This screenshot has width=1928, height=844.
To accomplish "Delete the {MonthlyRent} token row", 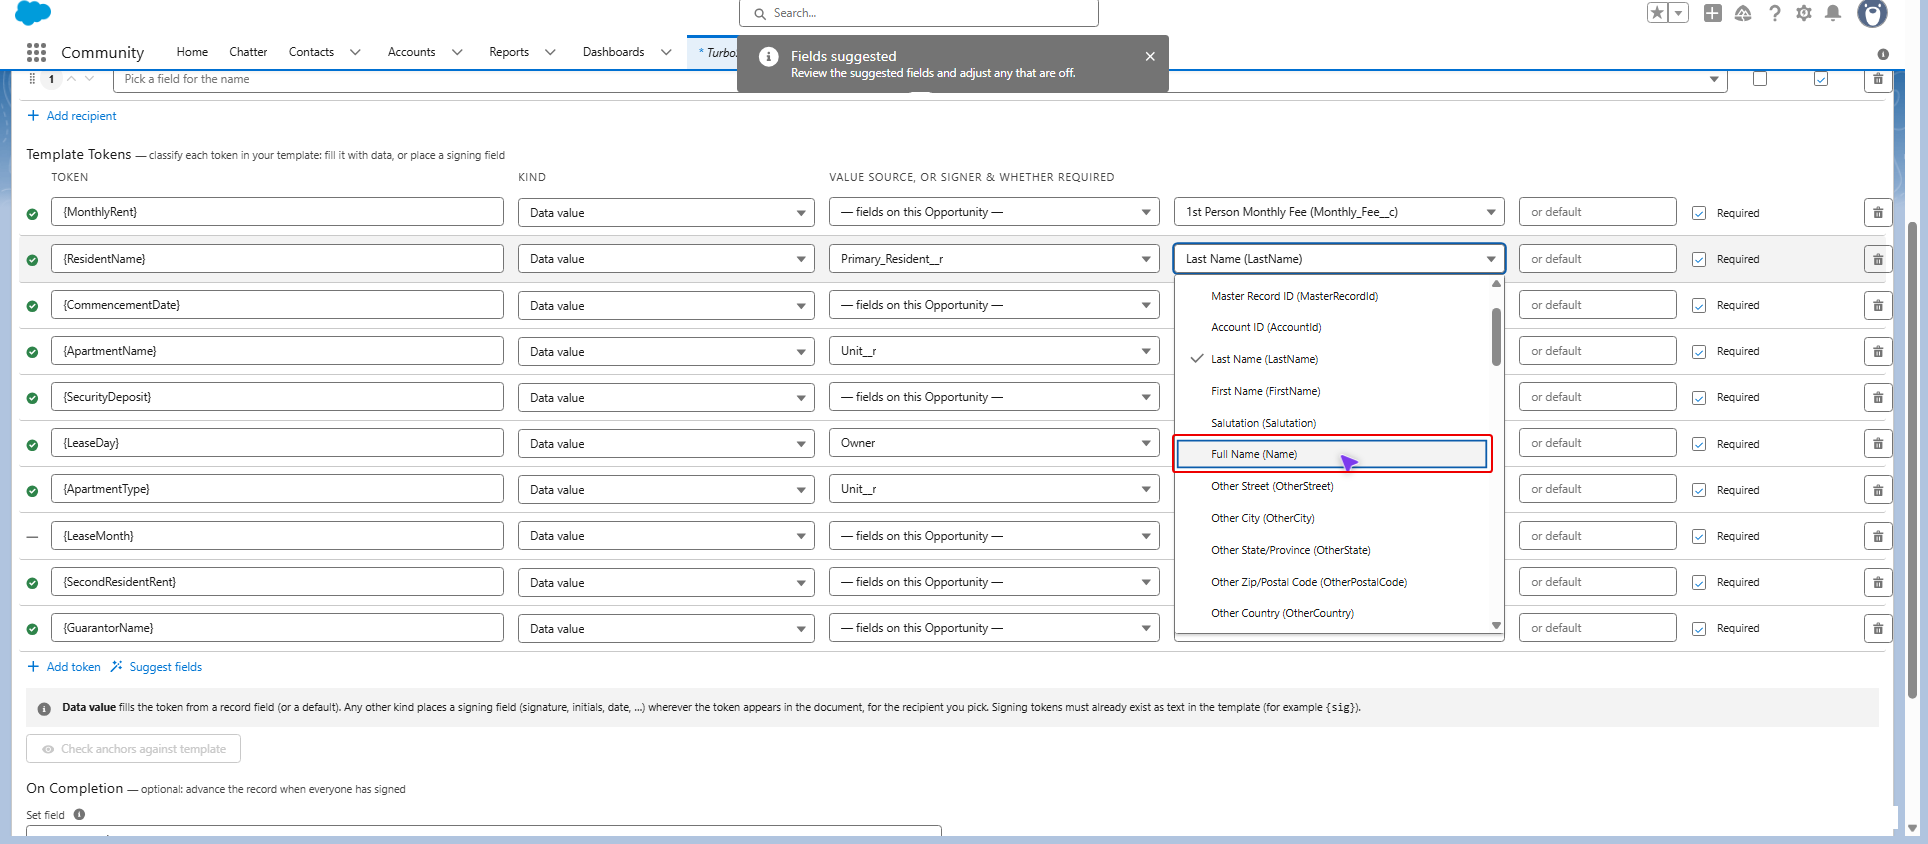I will (x=1878, y=212).
